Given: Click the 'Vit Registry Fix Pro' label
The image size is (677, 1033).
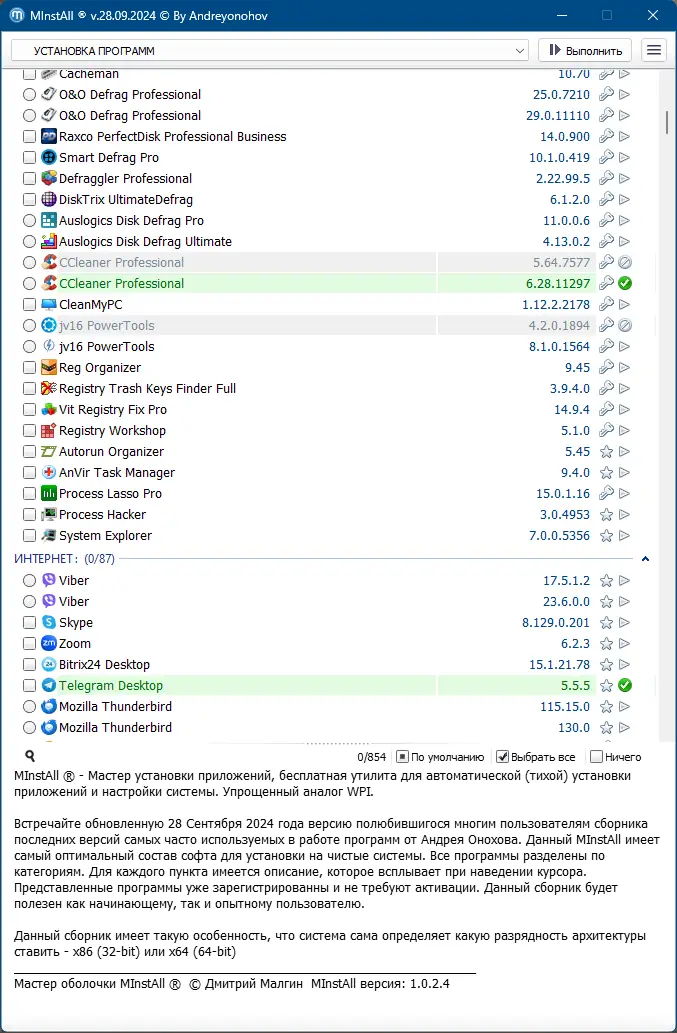Looking at the screenshot, I should (113, 410).
